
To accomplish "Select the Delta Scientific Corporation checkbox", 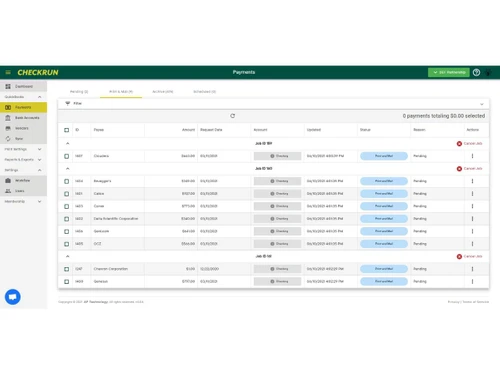I will (x=67, y=219).
